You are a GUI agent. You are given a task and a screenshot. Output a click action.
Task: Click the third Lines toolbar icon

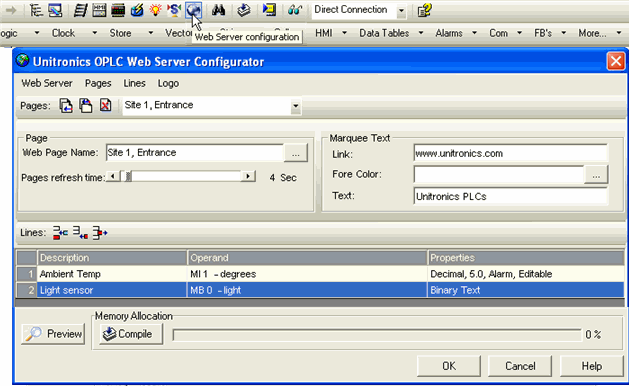point(100,232)
